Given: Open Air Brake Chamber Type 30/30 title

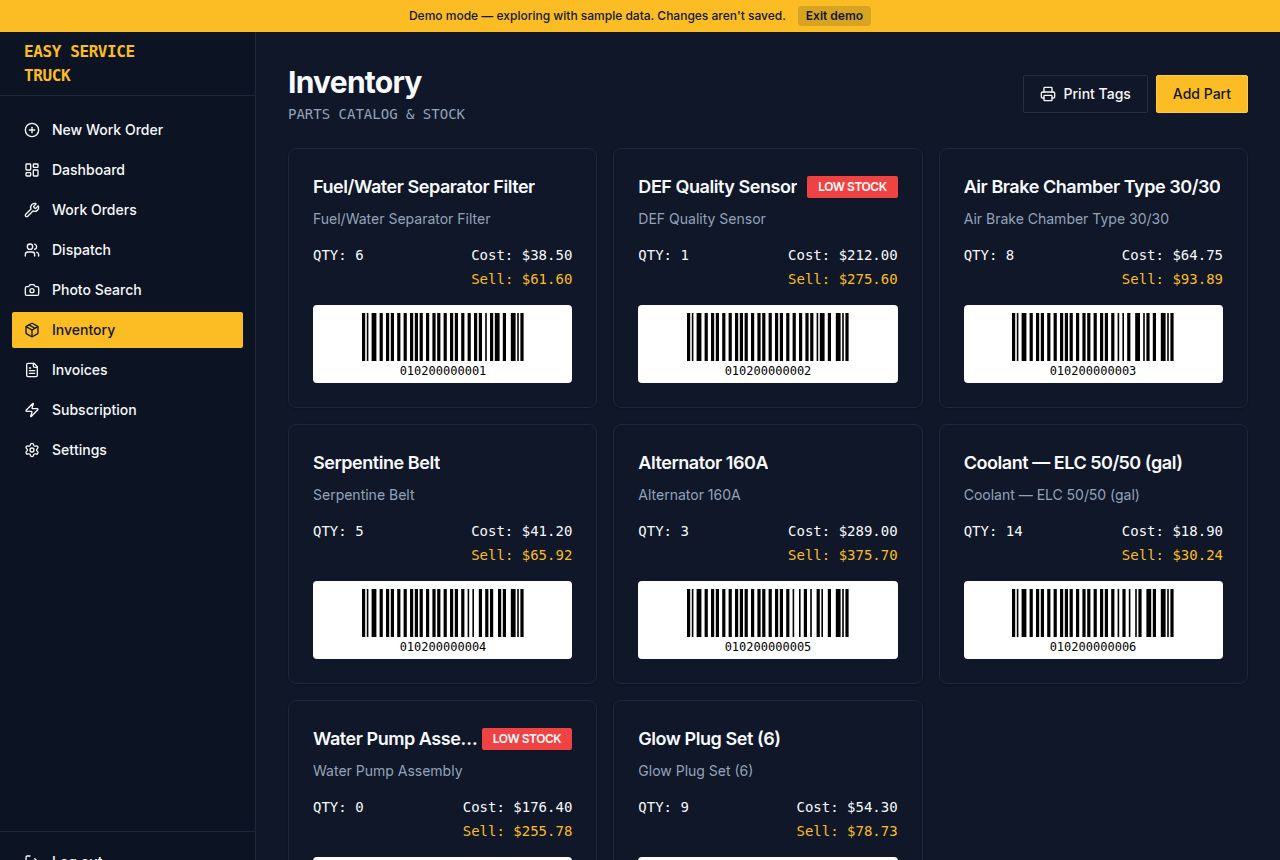Looking at the screenshot, I should (x=1092, y=187).
